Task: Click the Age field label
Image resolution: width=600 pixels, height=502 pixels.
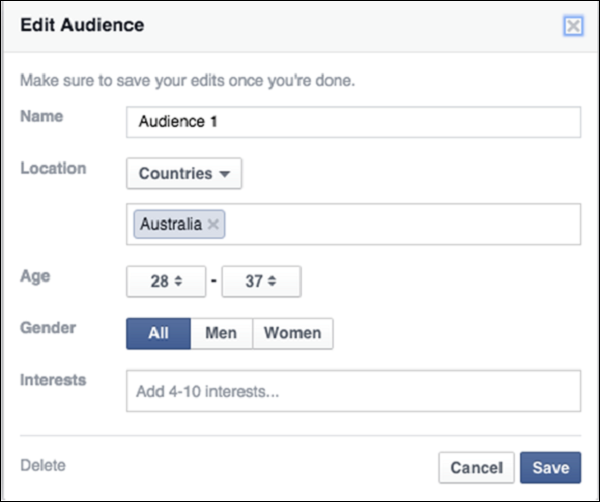Action: 34,276
